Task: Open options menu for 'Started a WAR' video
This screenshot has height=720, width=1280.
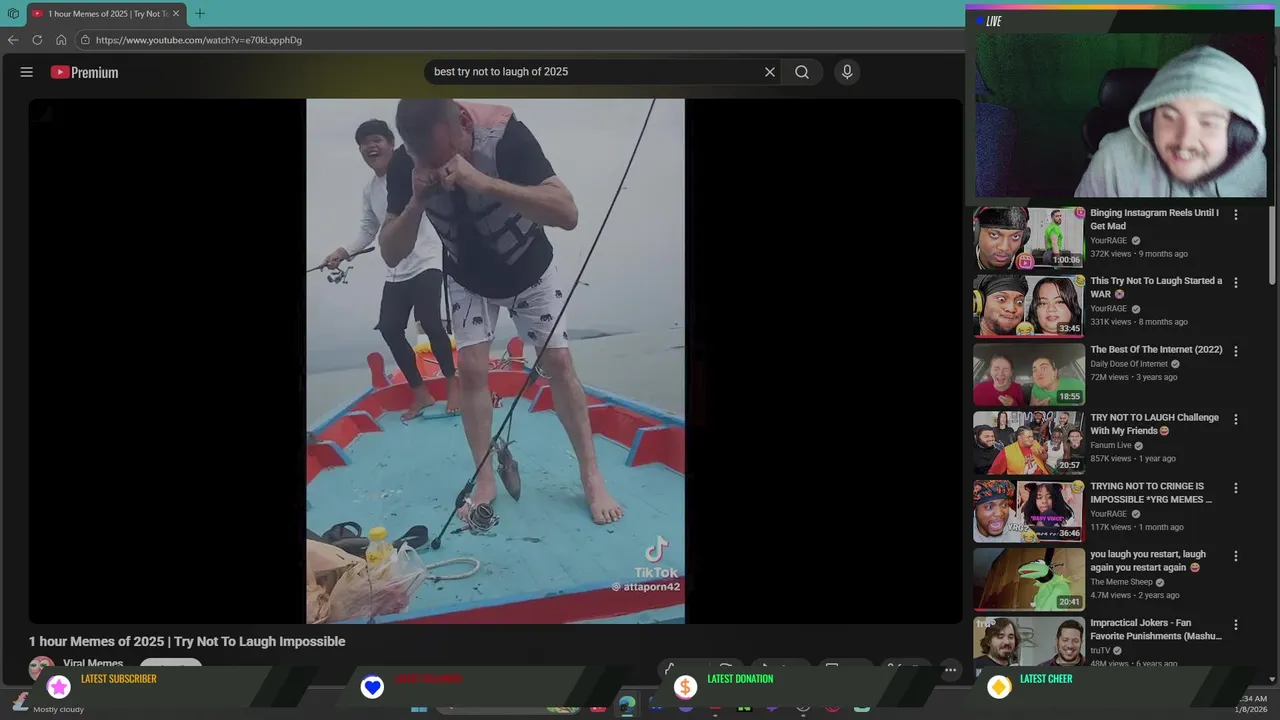Action: point(1236,283)
